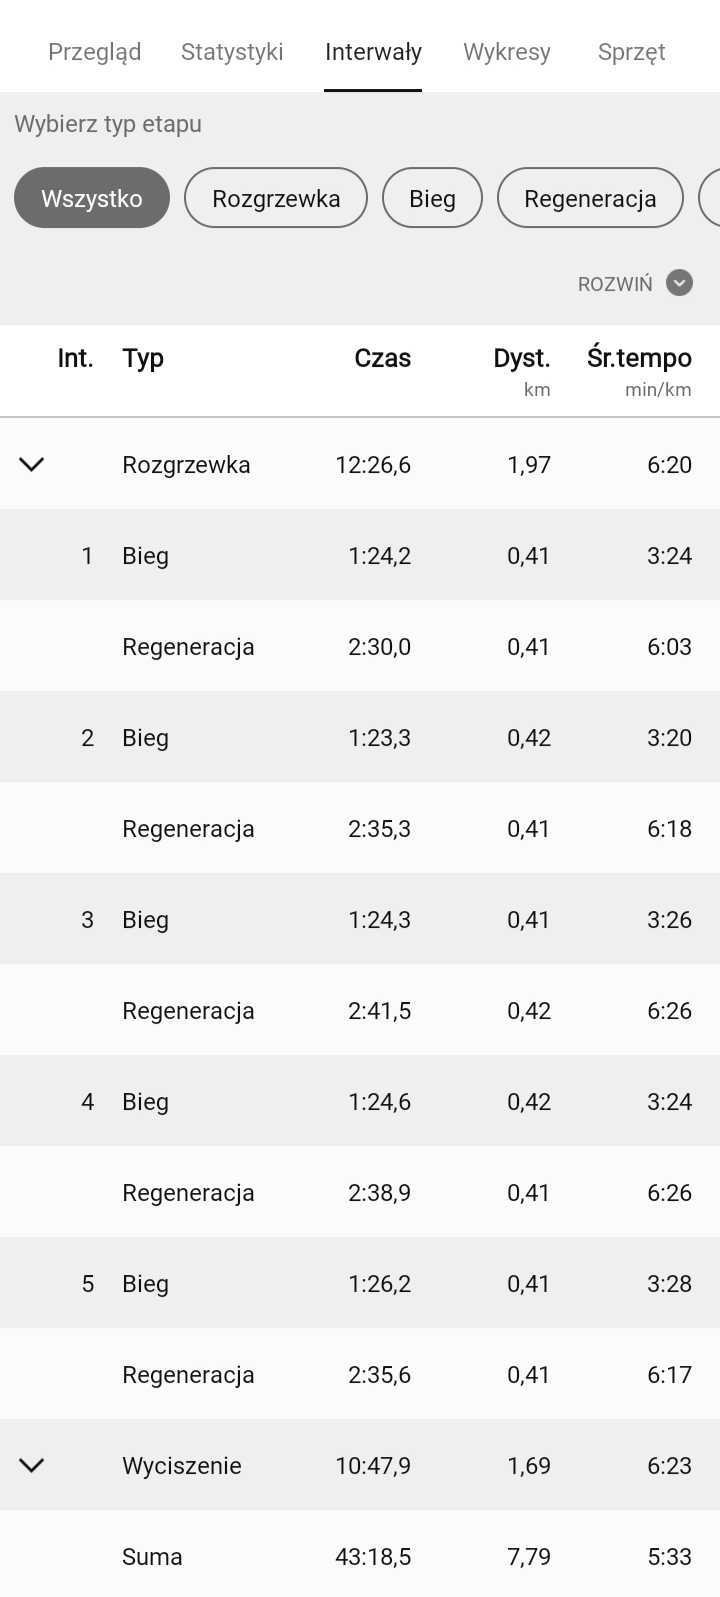The width and height of the screenshot is (720, 1597).
Task: Switch to the Statystyki tab
Action: [232, 52]
